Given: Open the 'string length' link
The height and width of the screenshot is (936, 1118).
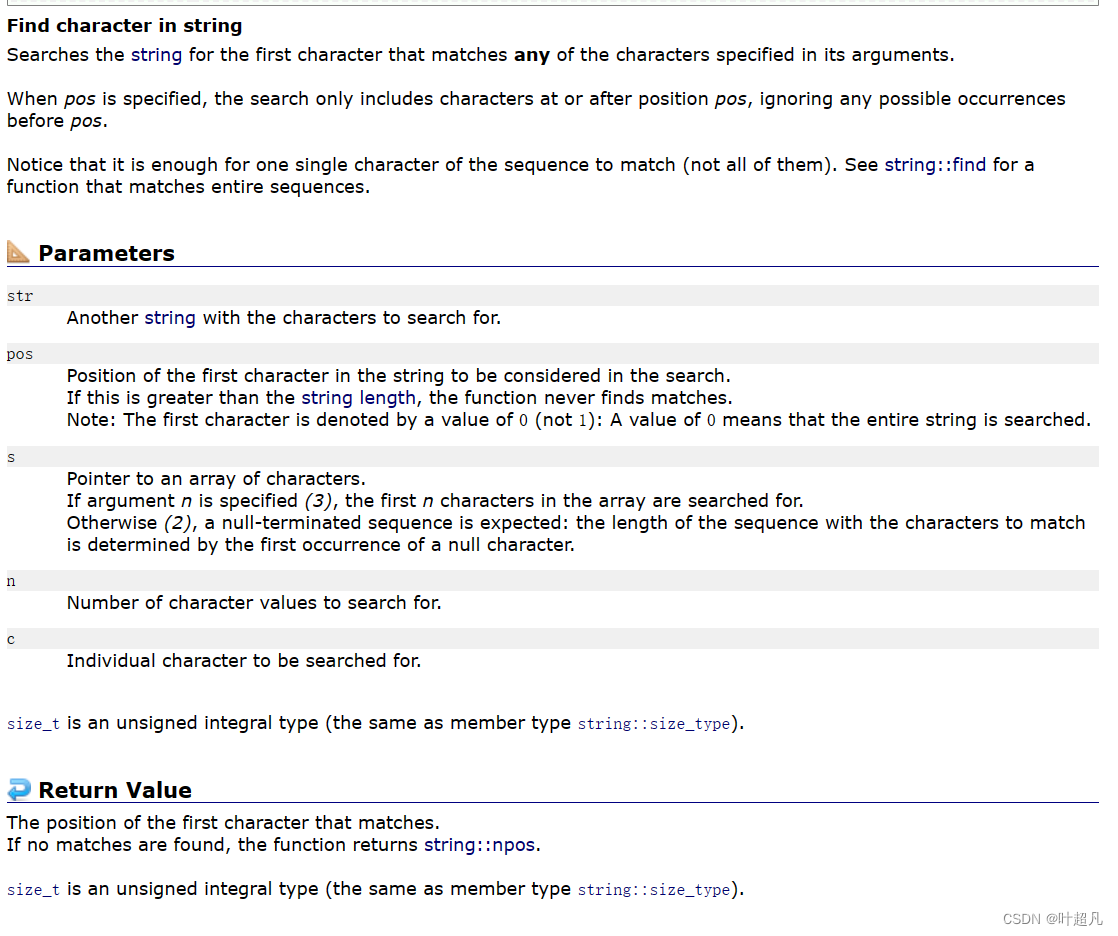Looking at the screenshot, I should (x=358, y=398).
